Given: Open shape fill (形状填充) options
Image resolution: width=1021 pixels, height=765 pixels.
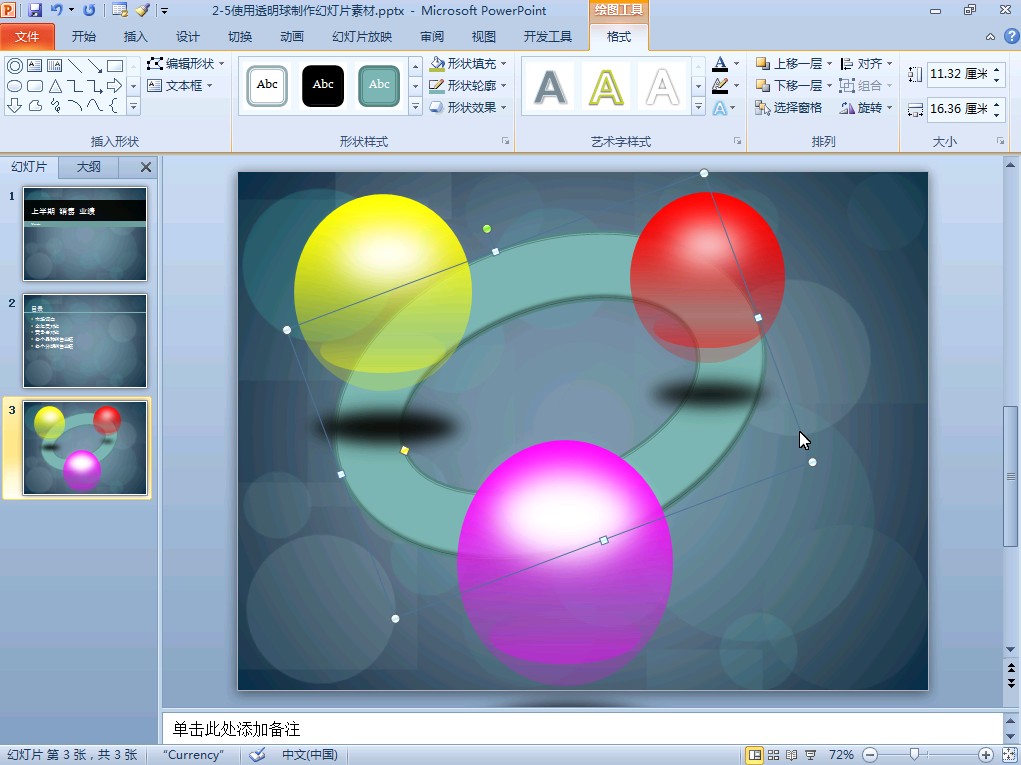Looking at the screenshot, I should click(469, 64).
